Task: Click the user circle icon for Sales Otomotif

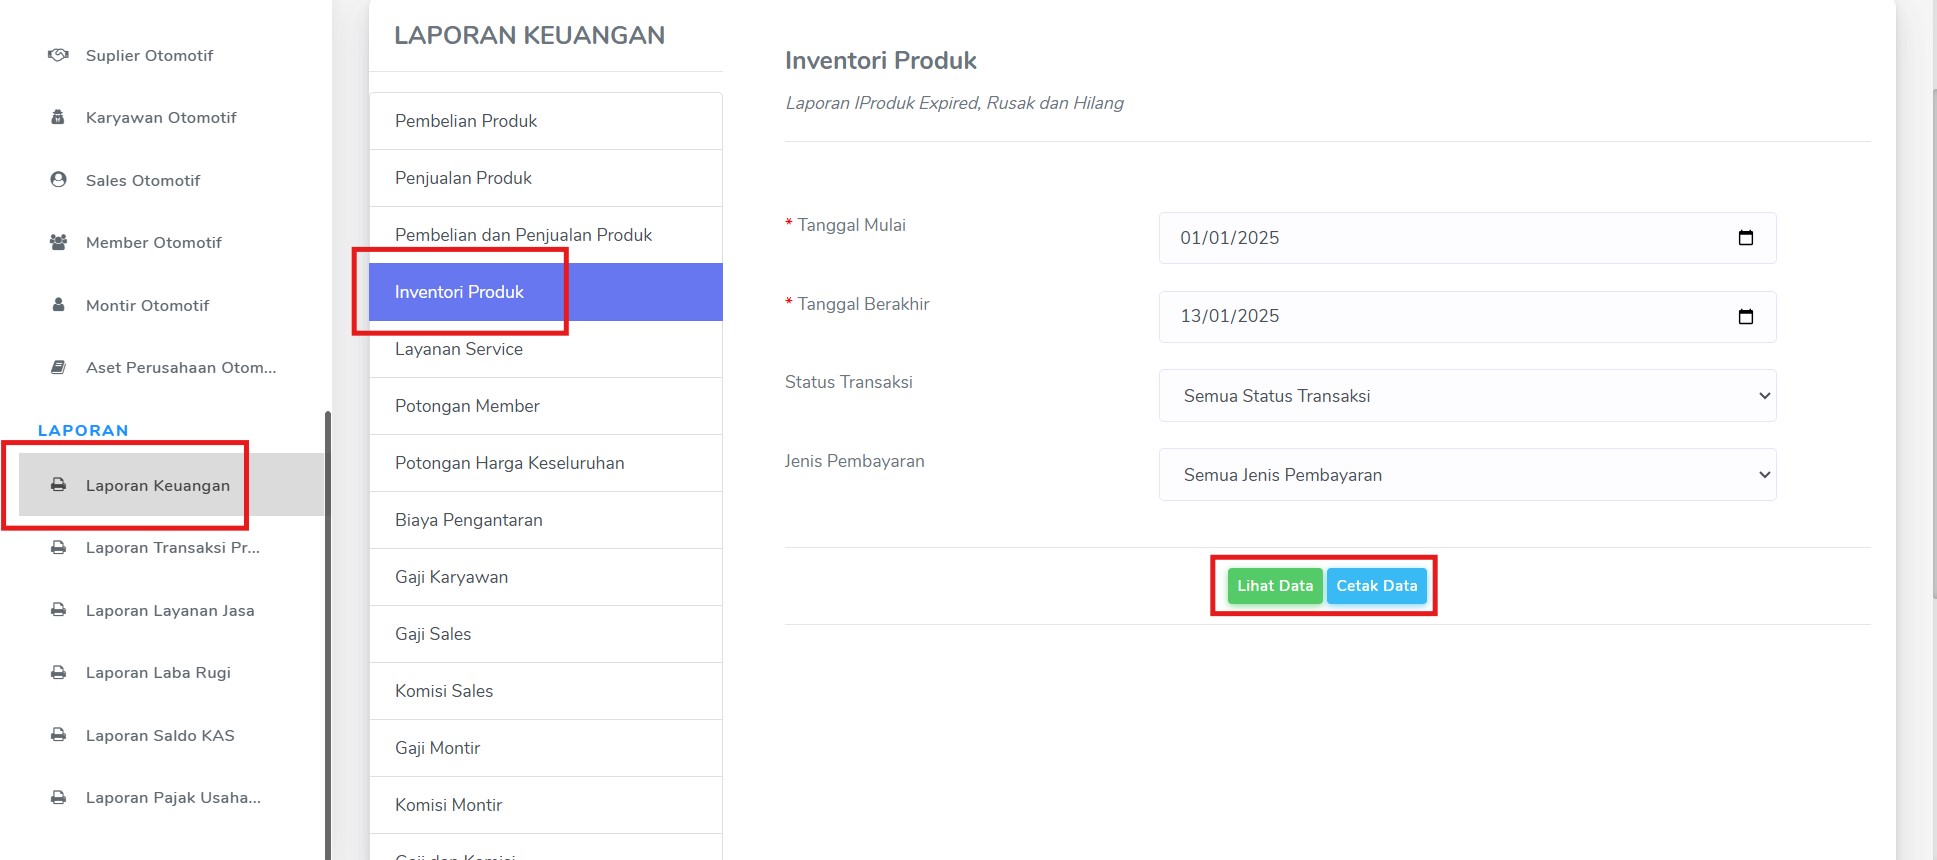Action: point(58,180)
